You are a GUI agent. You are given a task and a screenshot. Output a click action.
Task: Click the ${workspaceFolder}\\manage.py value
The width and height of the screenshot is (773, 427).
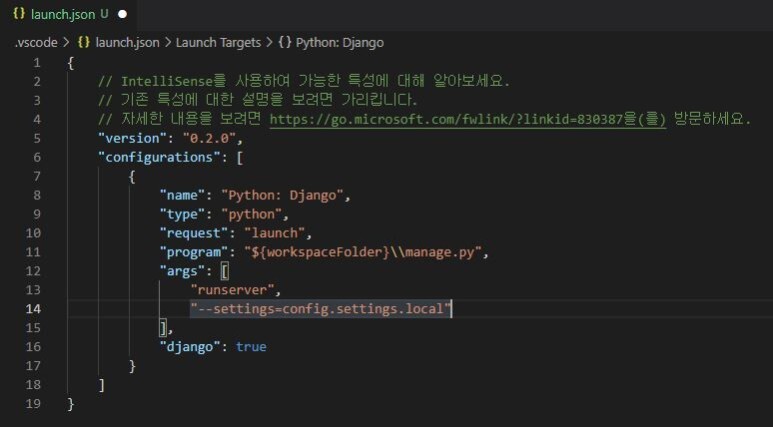[363, 252]
